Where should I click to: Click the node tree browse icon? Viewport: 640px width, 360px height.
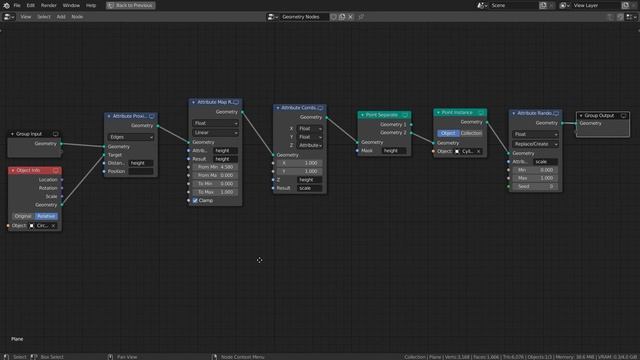tap(272, 17)
